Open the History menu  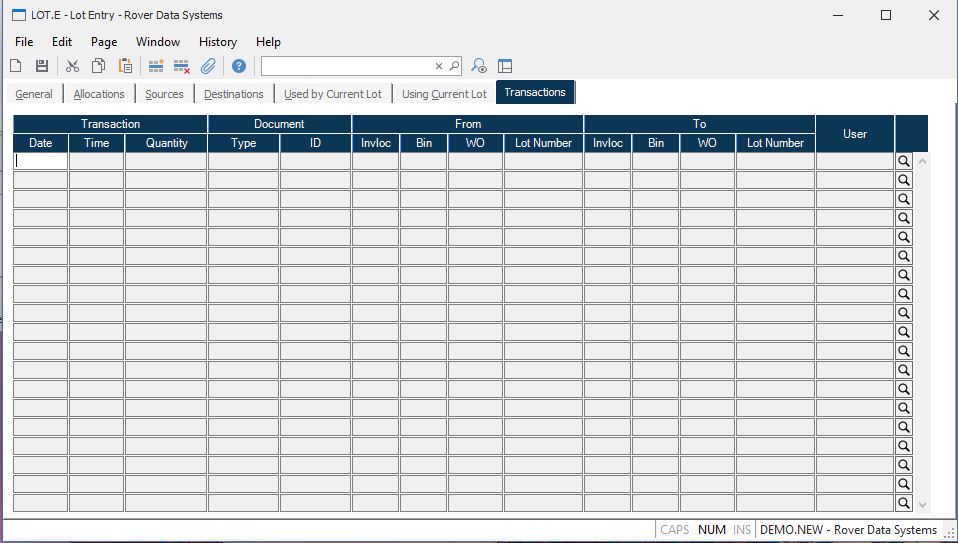pyautogui.click(x=217, y=42)
